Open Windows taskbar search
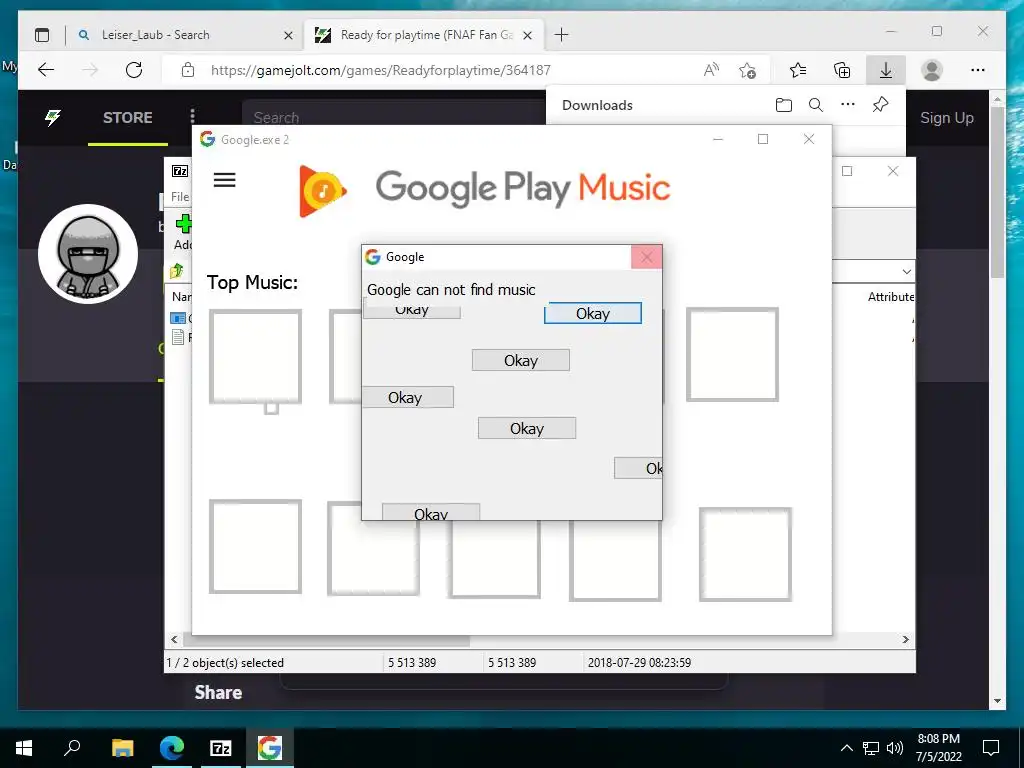Viewport: 1024px width, 768px height. point(72,748)
